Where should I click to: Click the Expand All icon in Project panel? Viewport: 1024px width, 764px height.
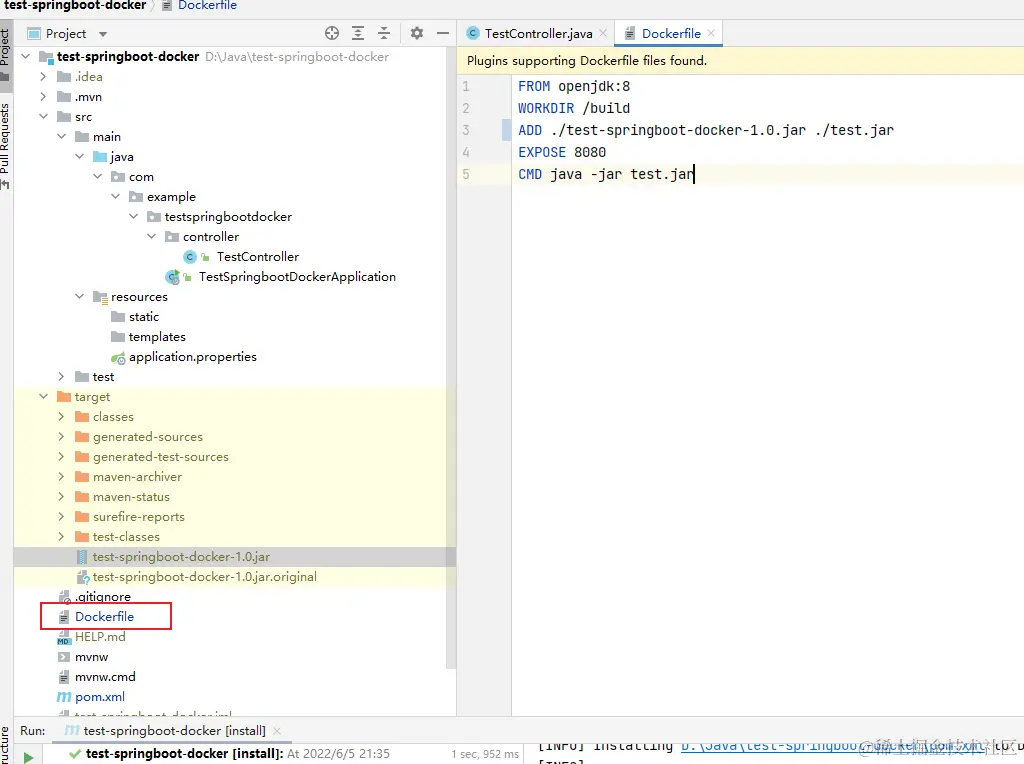[x=358, y=33]
